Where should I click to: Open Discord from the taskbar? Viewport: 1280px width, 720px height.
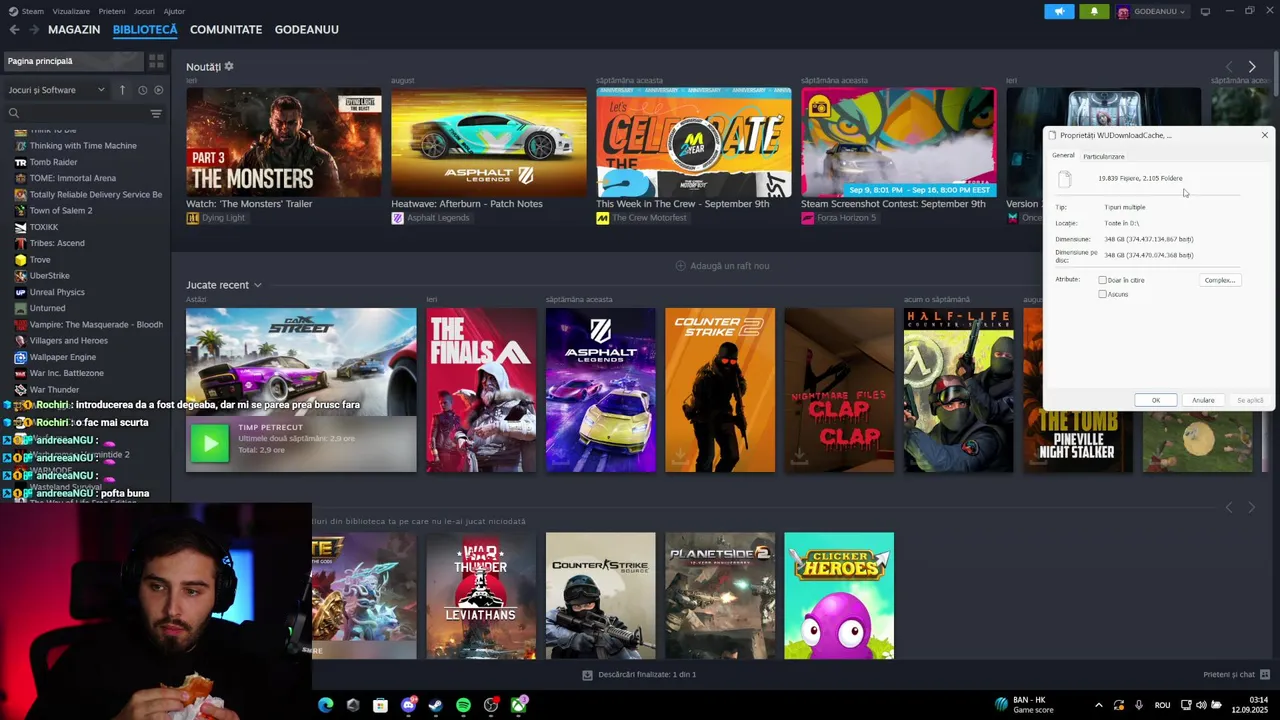408,705
